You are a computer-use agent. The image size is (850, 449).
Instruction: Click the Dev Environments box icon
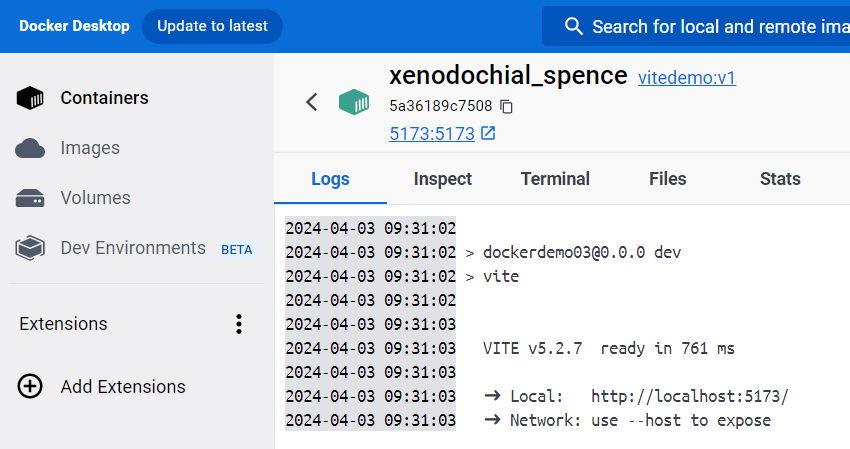point(30,248)
